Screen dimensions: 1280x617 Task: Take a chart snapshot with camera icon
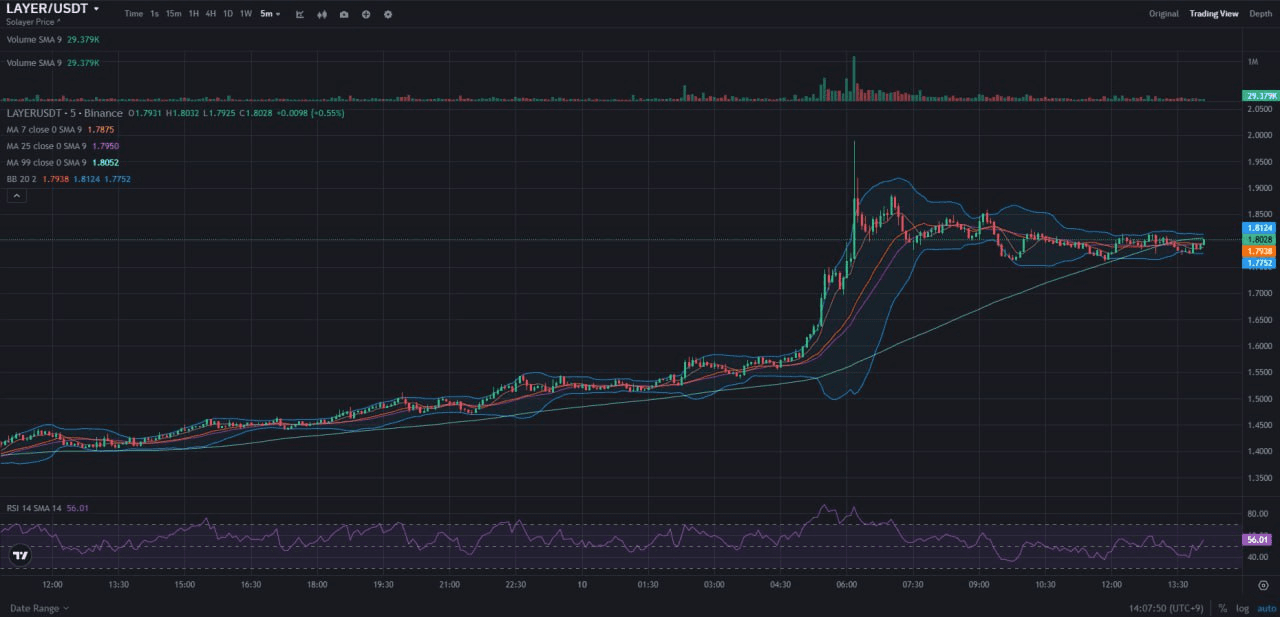tap(344, 14)
